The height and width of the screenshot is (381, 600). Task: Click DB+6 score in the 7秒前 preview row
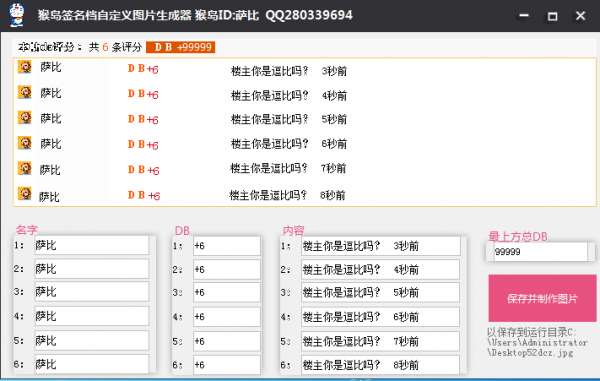tap(143, 170)
